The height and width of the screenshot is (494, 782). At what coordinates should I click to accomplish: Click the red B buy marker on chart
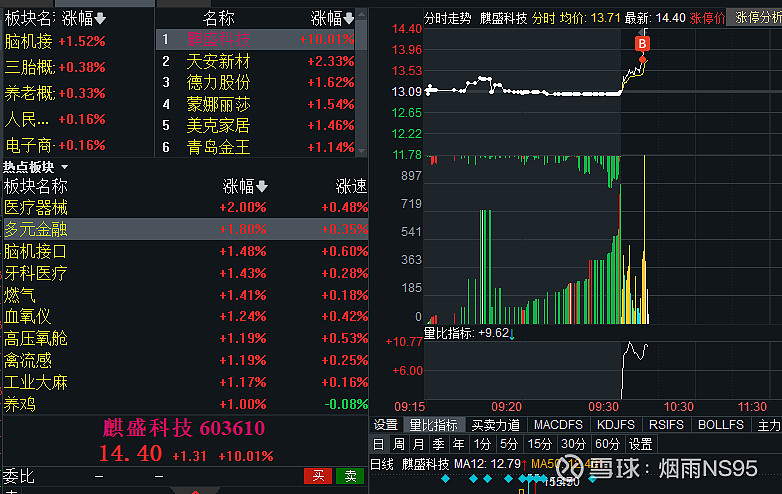coord(642,43)
